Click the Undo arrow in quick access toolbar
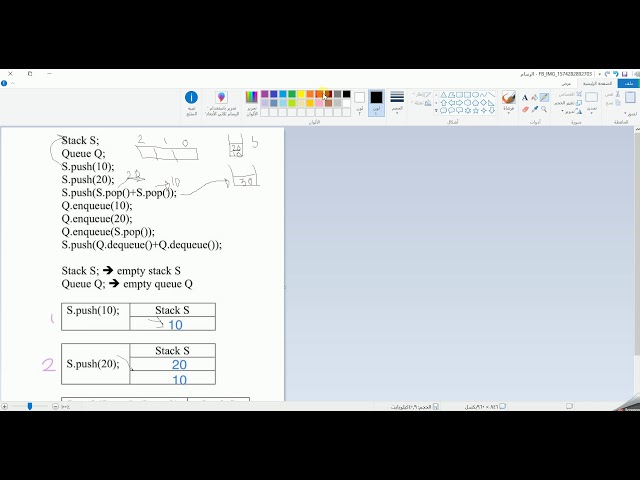Viewport: 640px width, 480px height. (x=616, y=74)
